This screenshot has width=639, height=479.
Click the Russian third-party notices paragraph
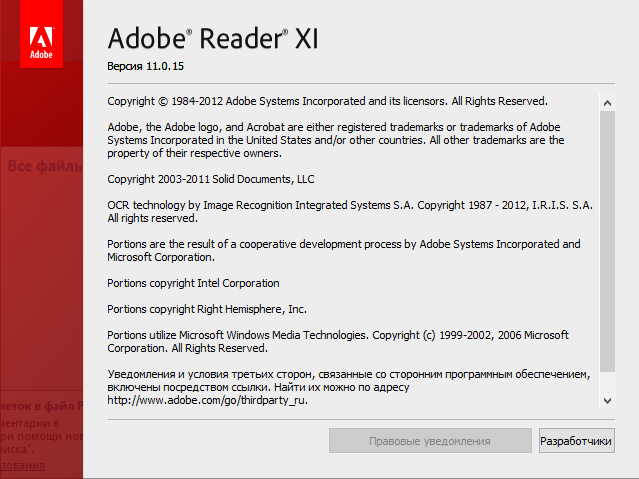(347, 380)
